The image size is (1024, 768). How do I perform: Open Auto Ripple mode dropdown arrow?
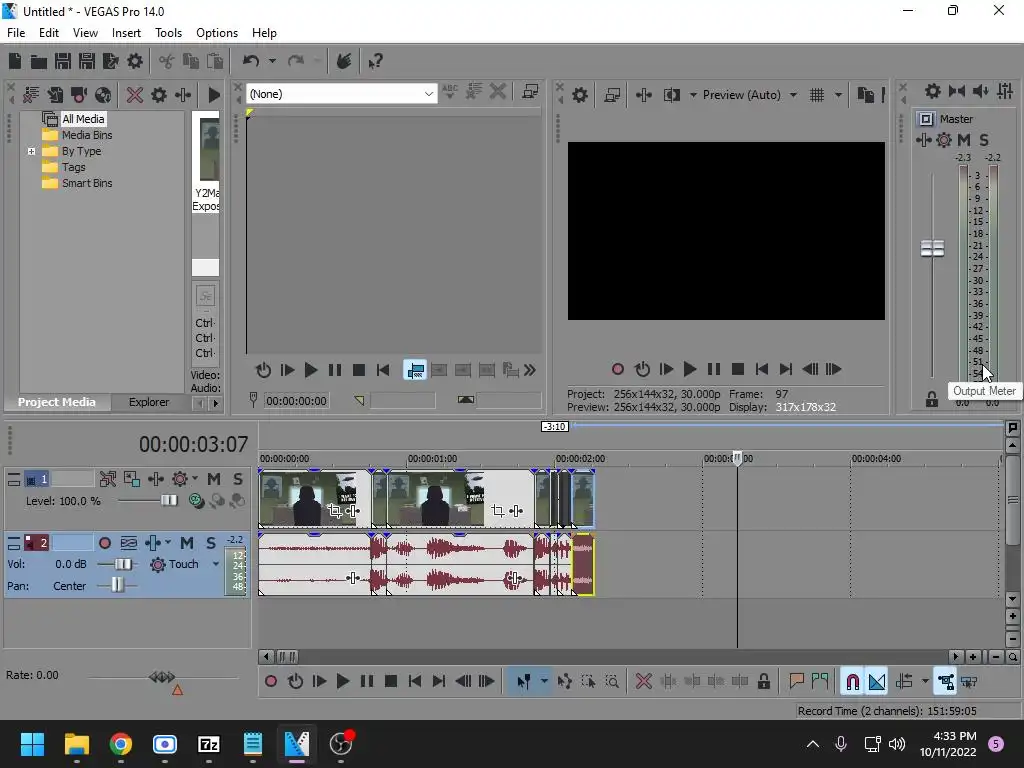click(x=925, y=682)
